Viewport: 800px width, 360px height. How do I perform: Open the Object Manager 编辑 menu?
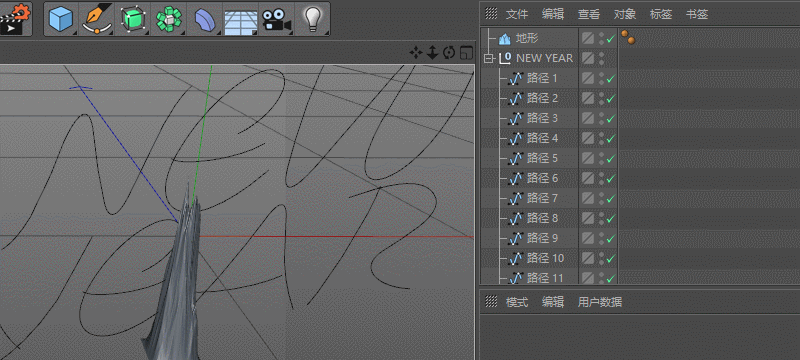(x=553, y=14)
